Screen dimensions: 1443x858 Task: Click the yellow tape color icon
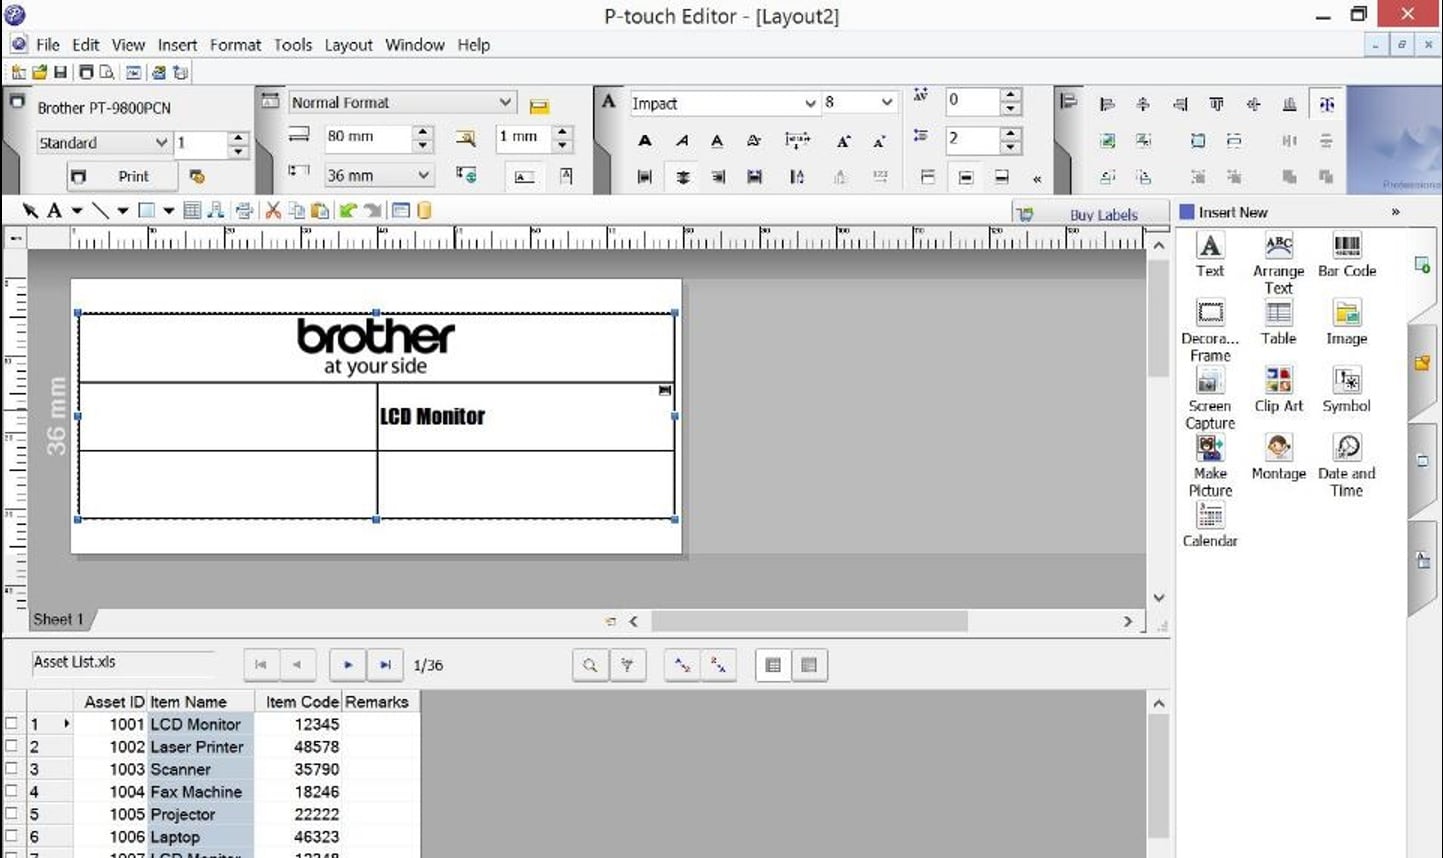(539, 105)
